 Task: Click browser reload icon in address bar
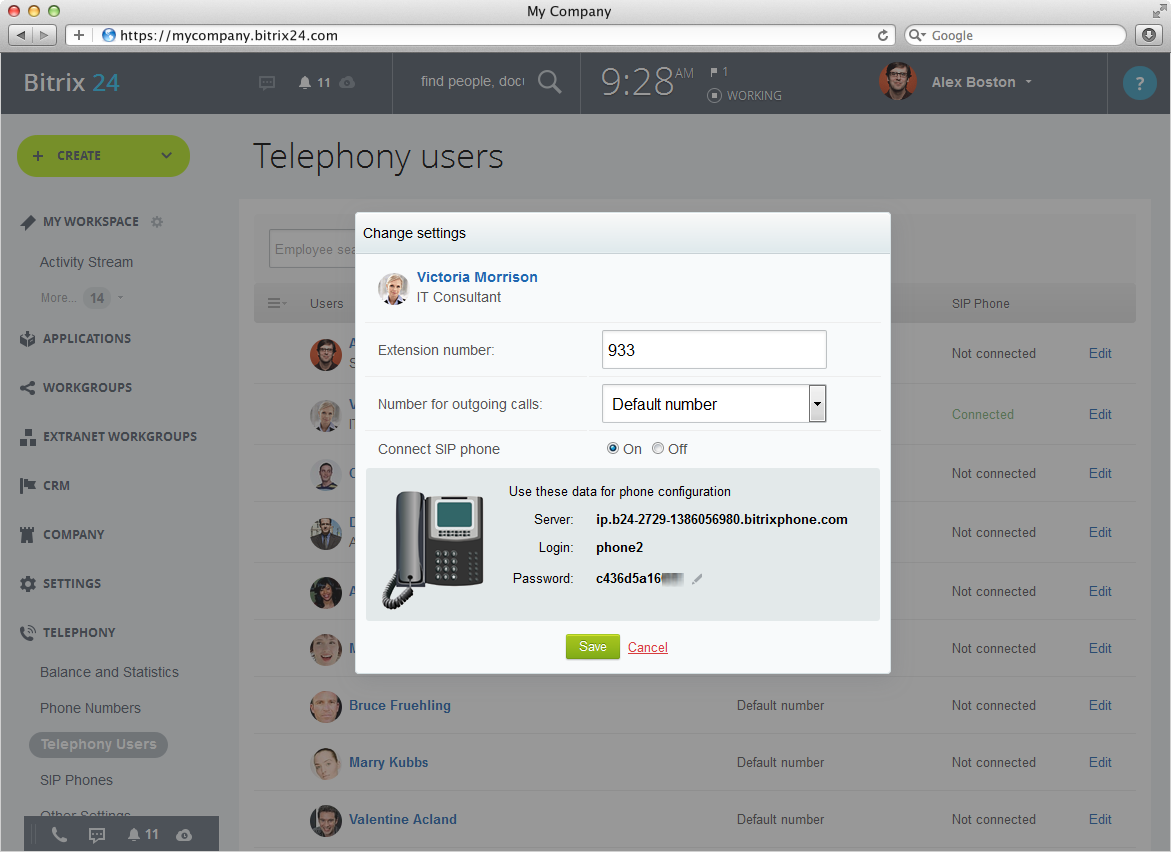coord(883,35)
